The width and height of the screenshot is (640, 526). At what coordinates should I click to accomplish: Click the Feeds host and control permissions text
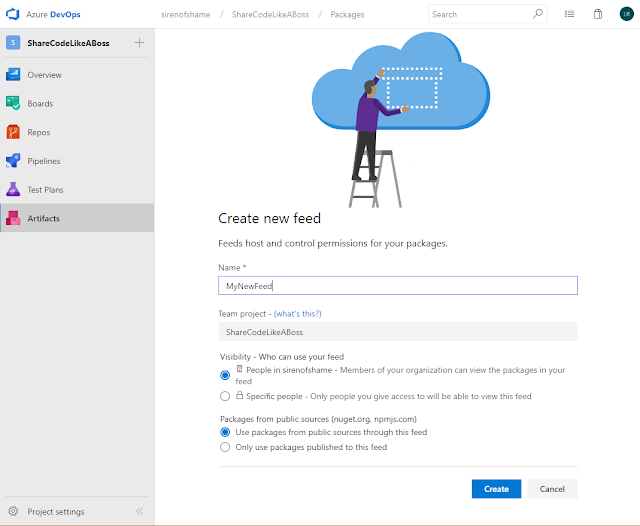click(333, 244)
